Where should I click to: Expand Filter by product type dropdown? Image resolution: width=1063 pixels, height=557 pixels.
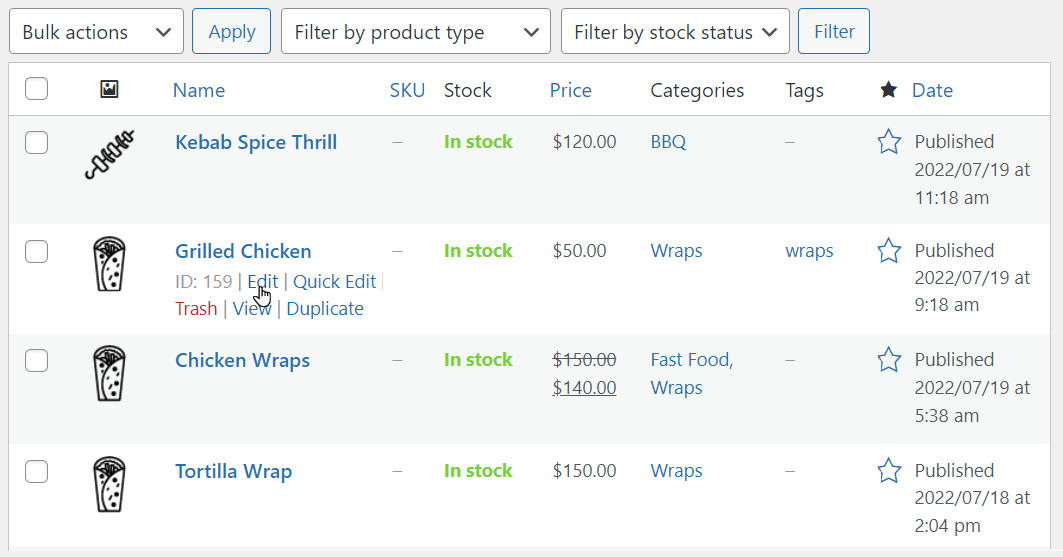coord(416,31)
